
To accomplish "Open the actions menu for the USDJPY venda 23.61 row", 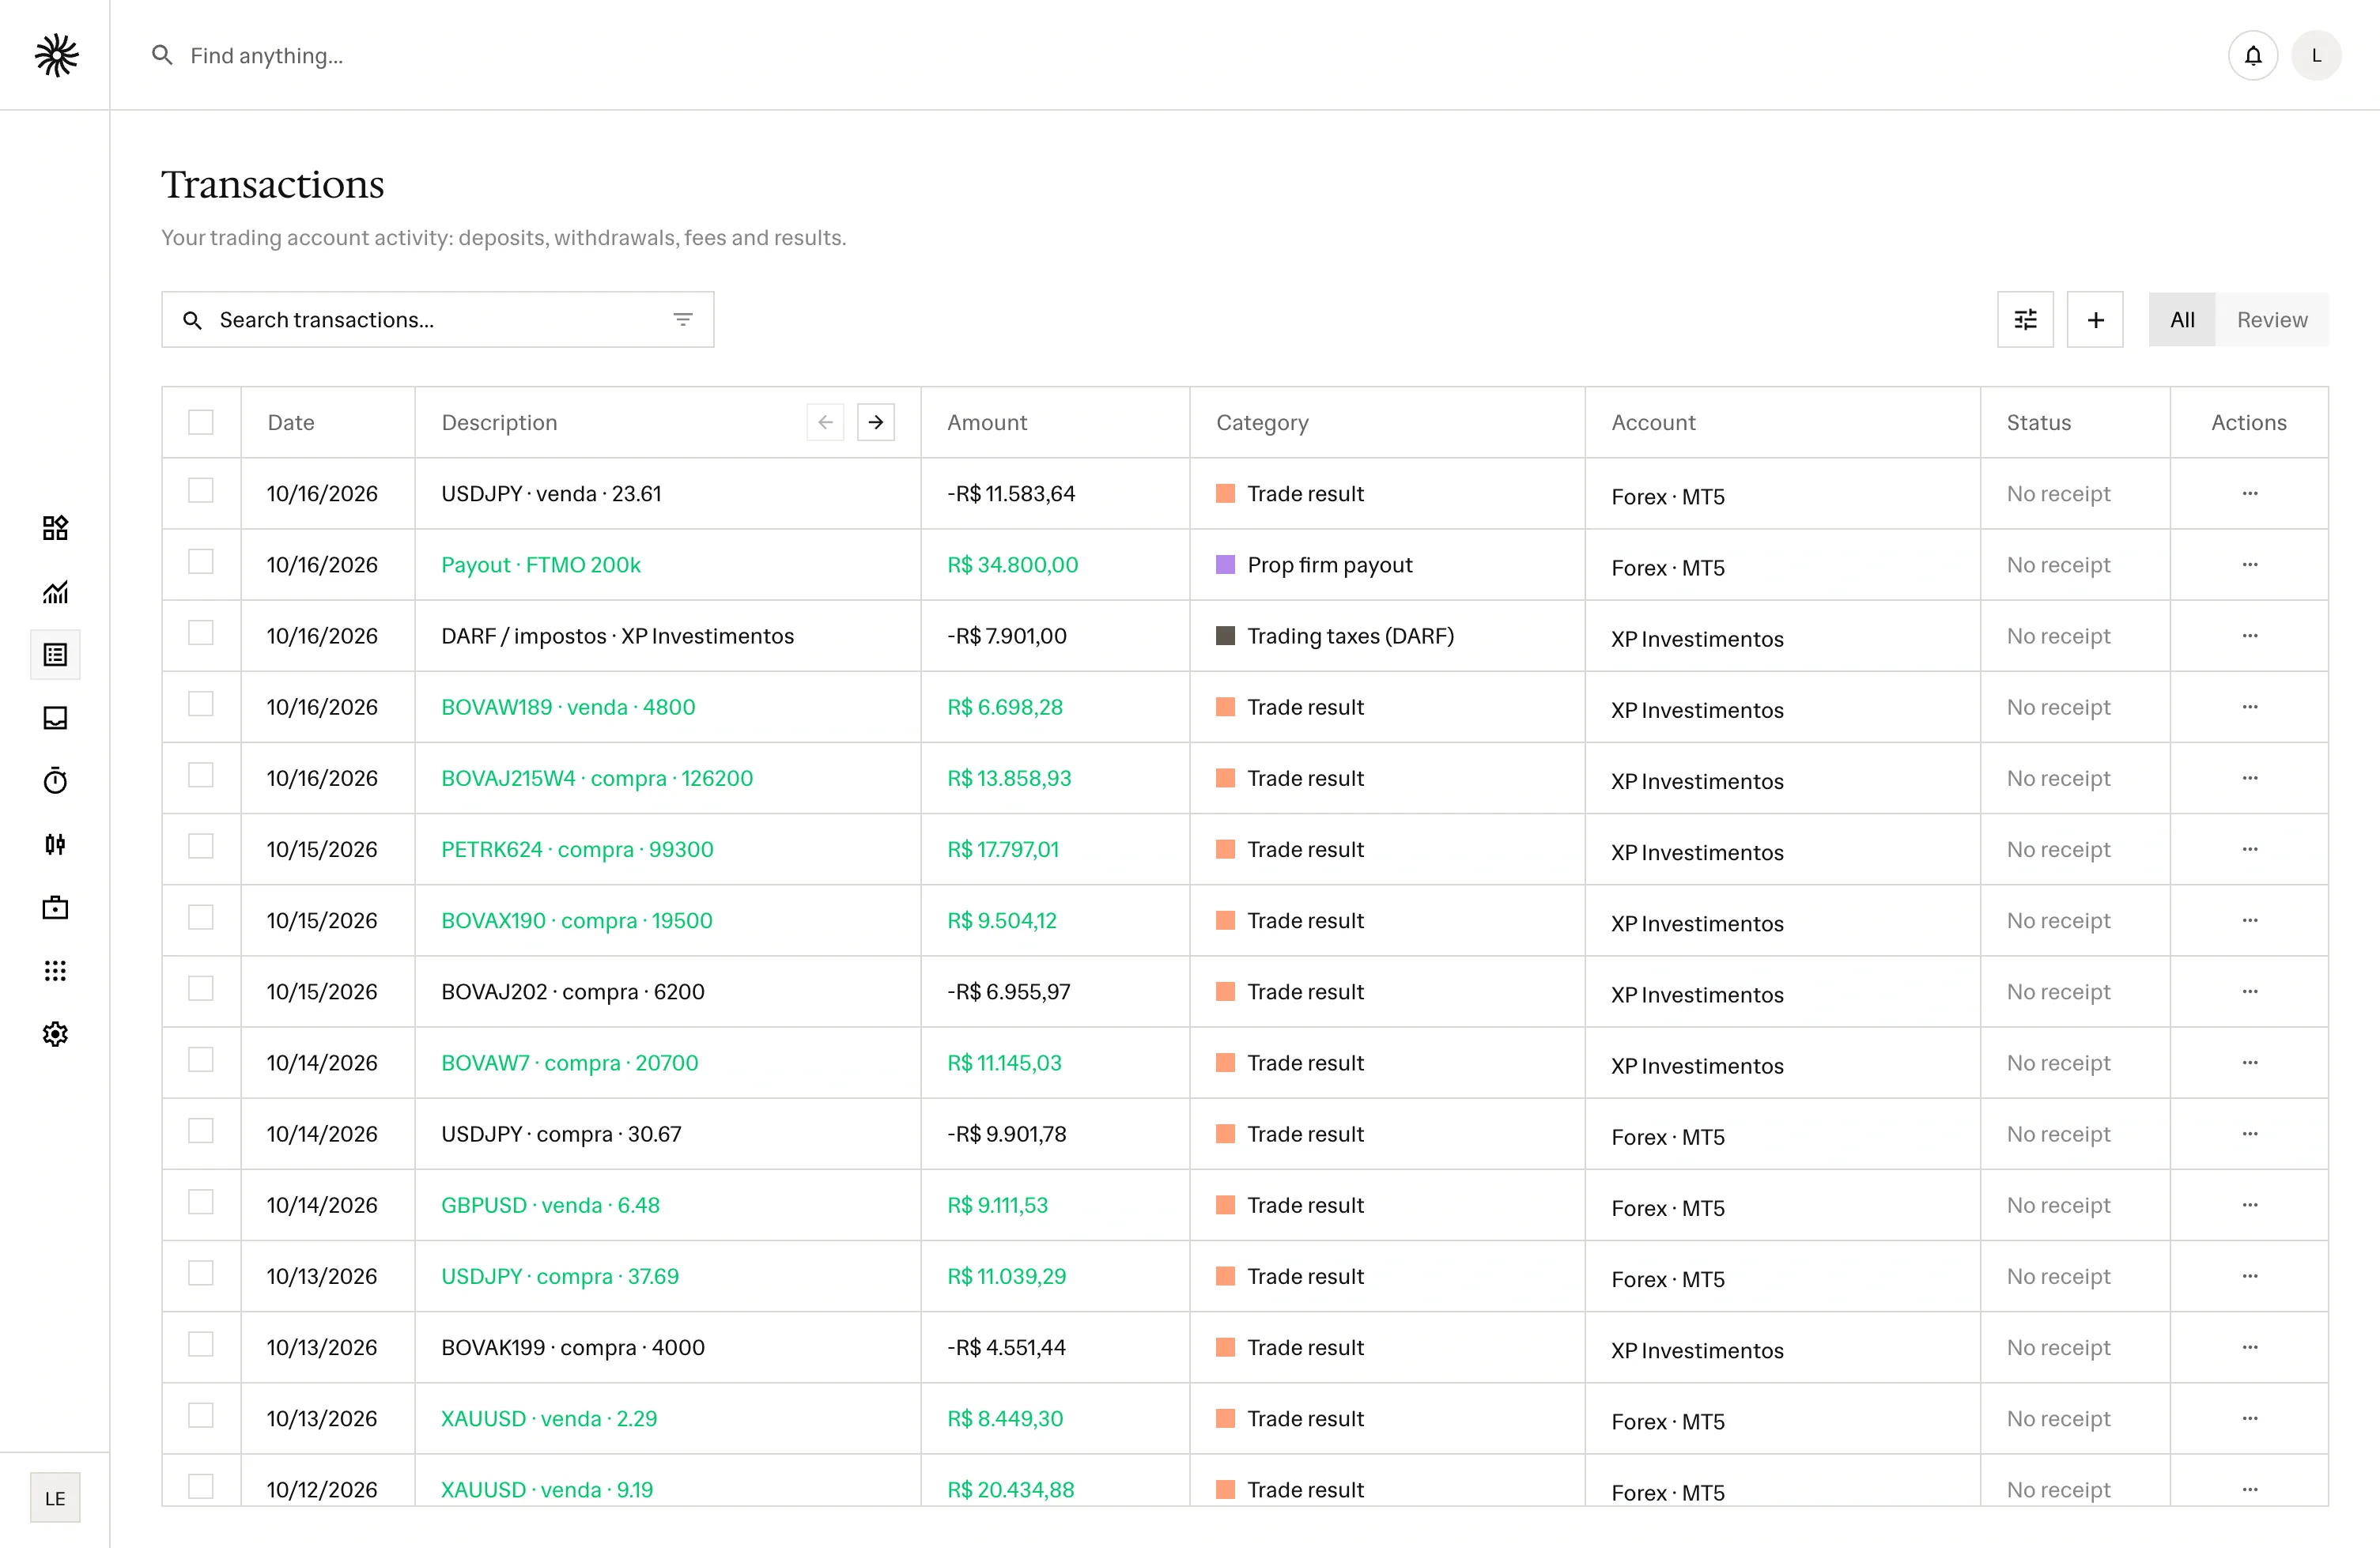I will 2250,494.
